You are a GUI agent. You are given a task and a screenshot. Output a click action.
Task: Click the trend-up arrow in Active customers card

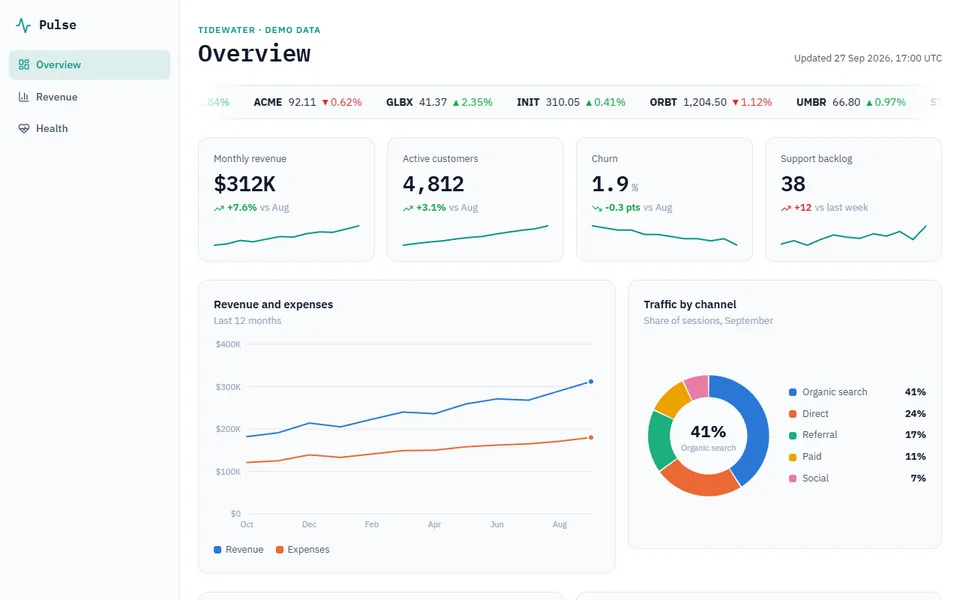pyautogui.click(x=408, y=208)
